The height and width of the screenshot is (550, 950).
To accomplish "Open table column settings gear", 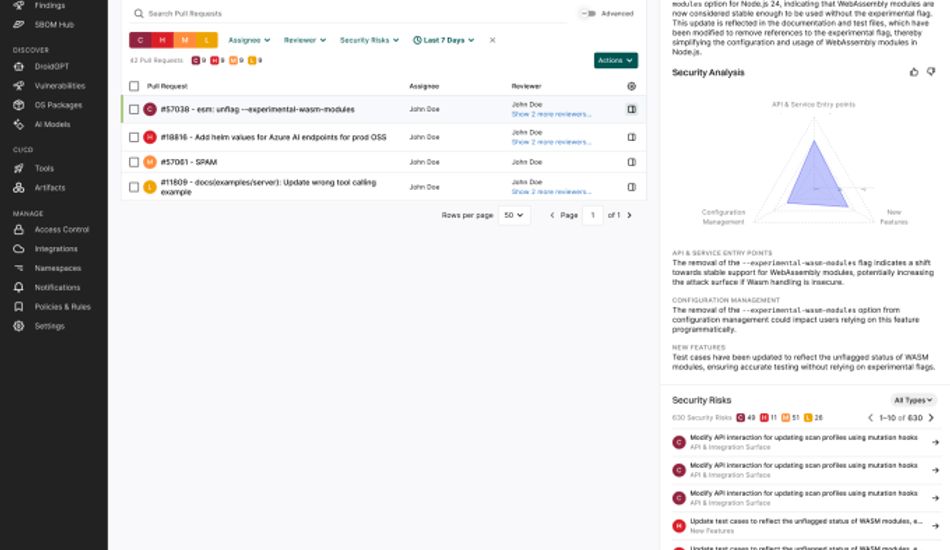I will pyautogui.click(x=631, y=86).
